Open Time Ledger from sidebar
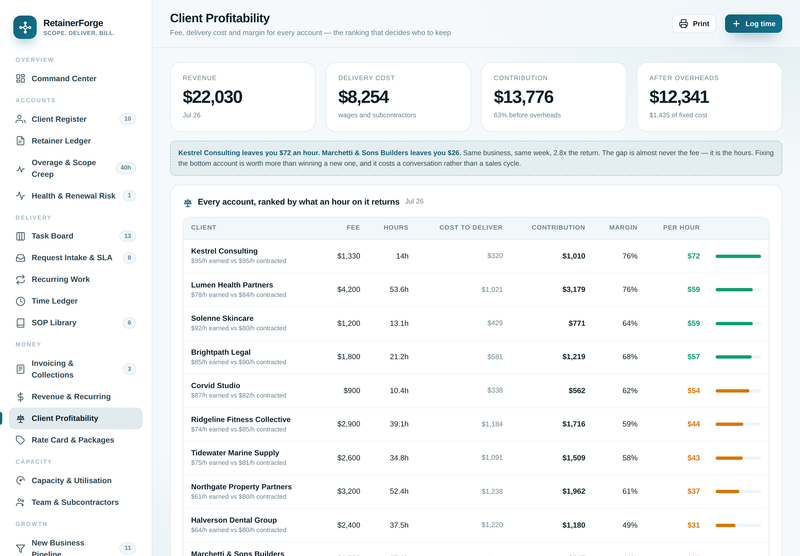Screen dimensions: 800x556 point(76,301)
